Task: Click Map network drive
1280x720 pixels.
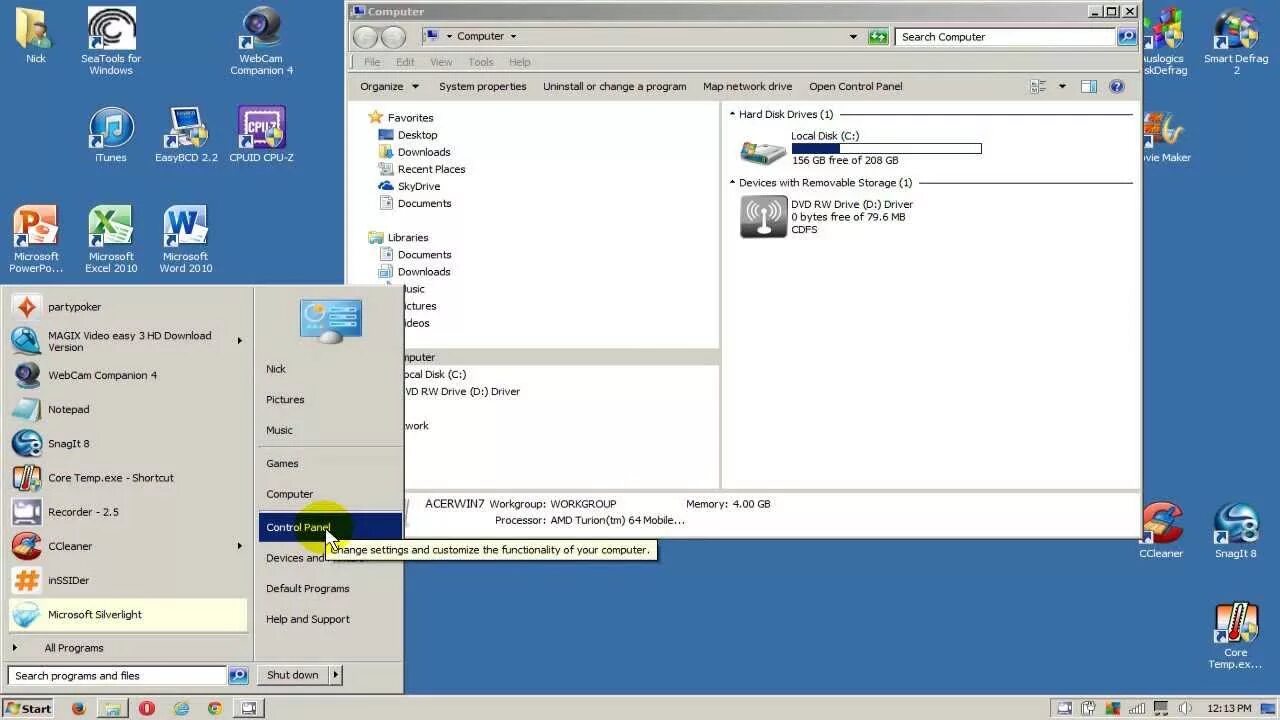Action: point(747,87)
